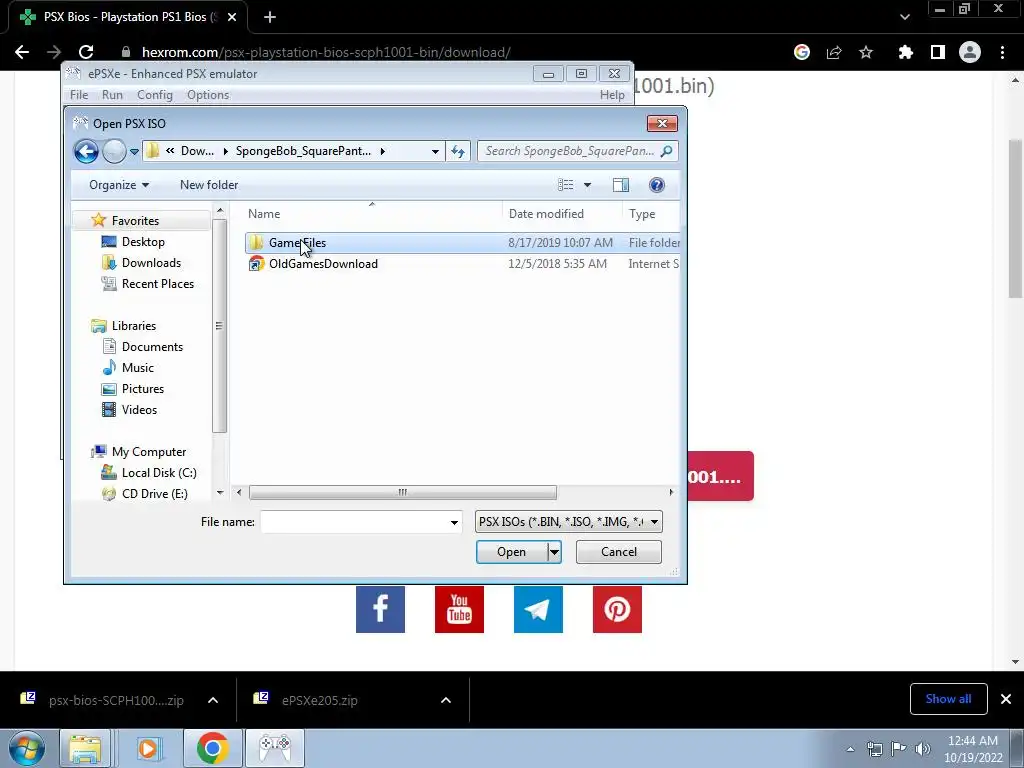Refresh the folder view in dialog
Image resolution: width=1024 pixels, height=768 pixels.
(x=458, y=152)
